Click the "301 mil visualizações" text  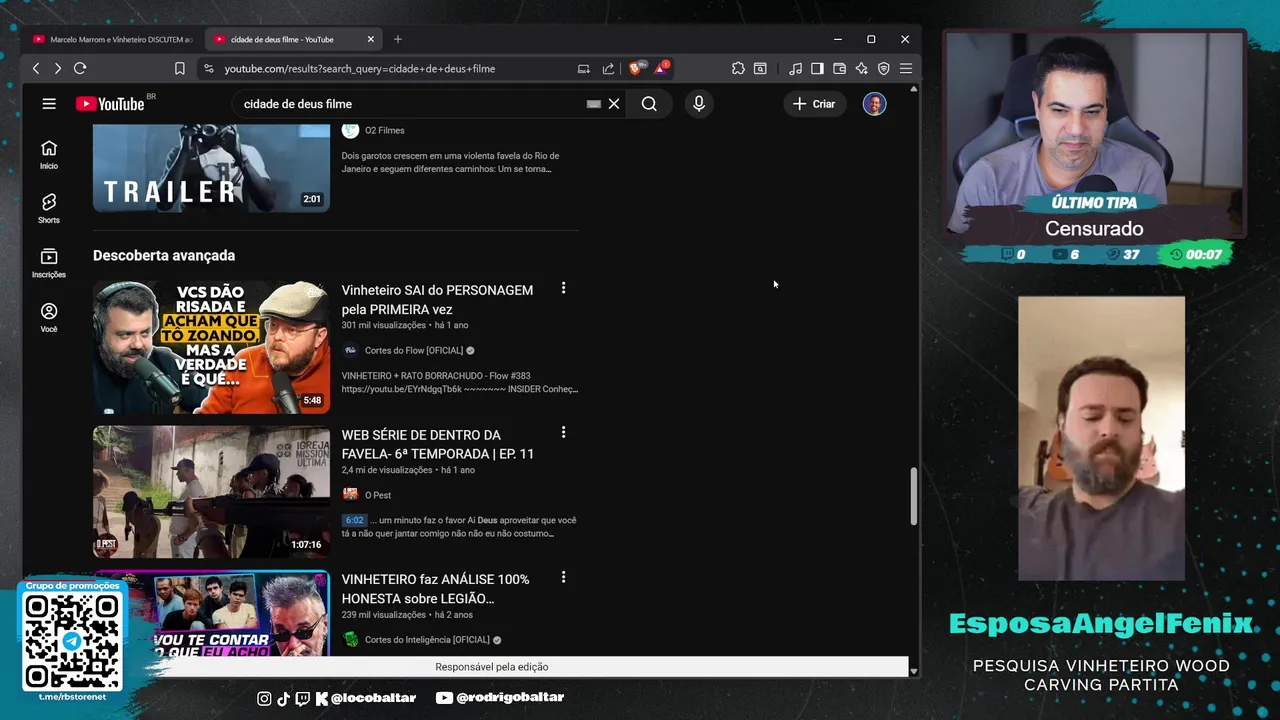pyautogui.click(x=383, y=325)
